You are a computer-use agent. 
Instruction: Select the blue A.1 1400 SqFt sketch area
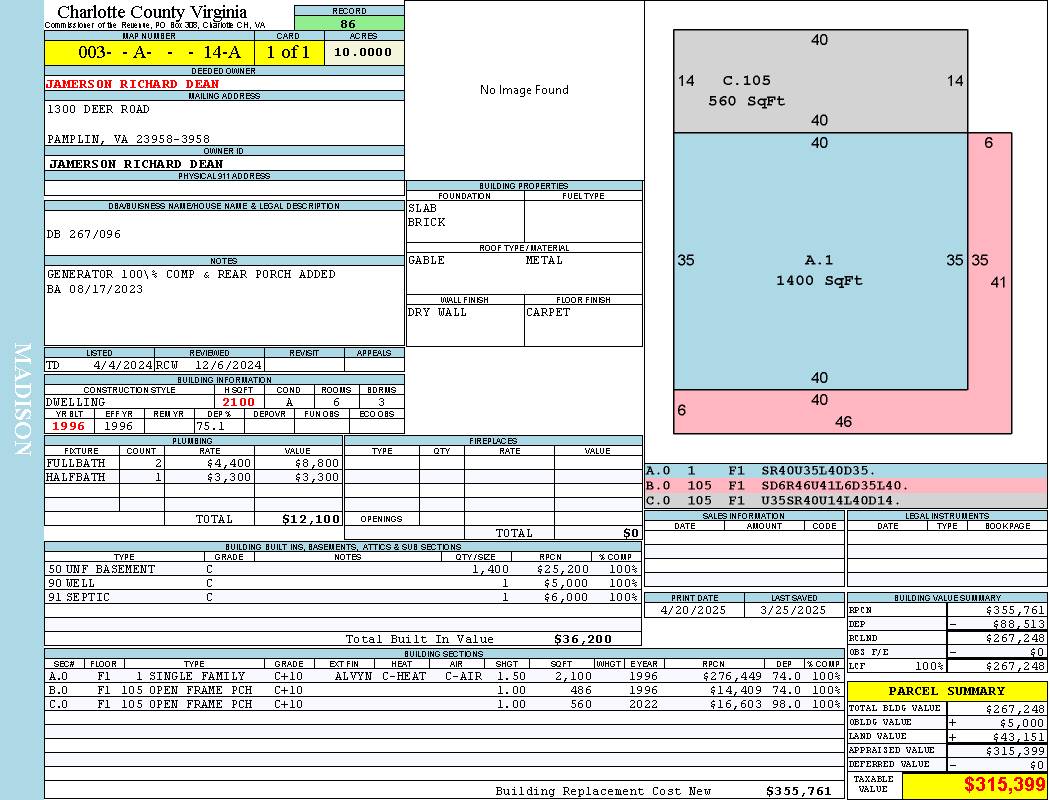(820, 261)
